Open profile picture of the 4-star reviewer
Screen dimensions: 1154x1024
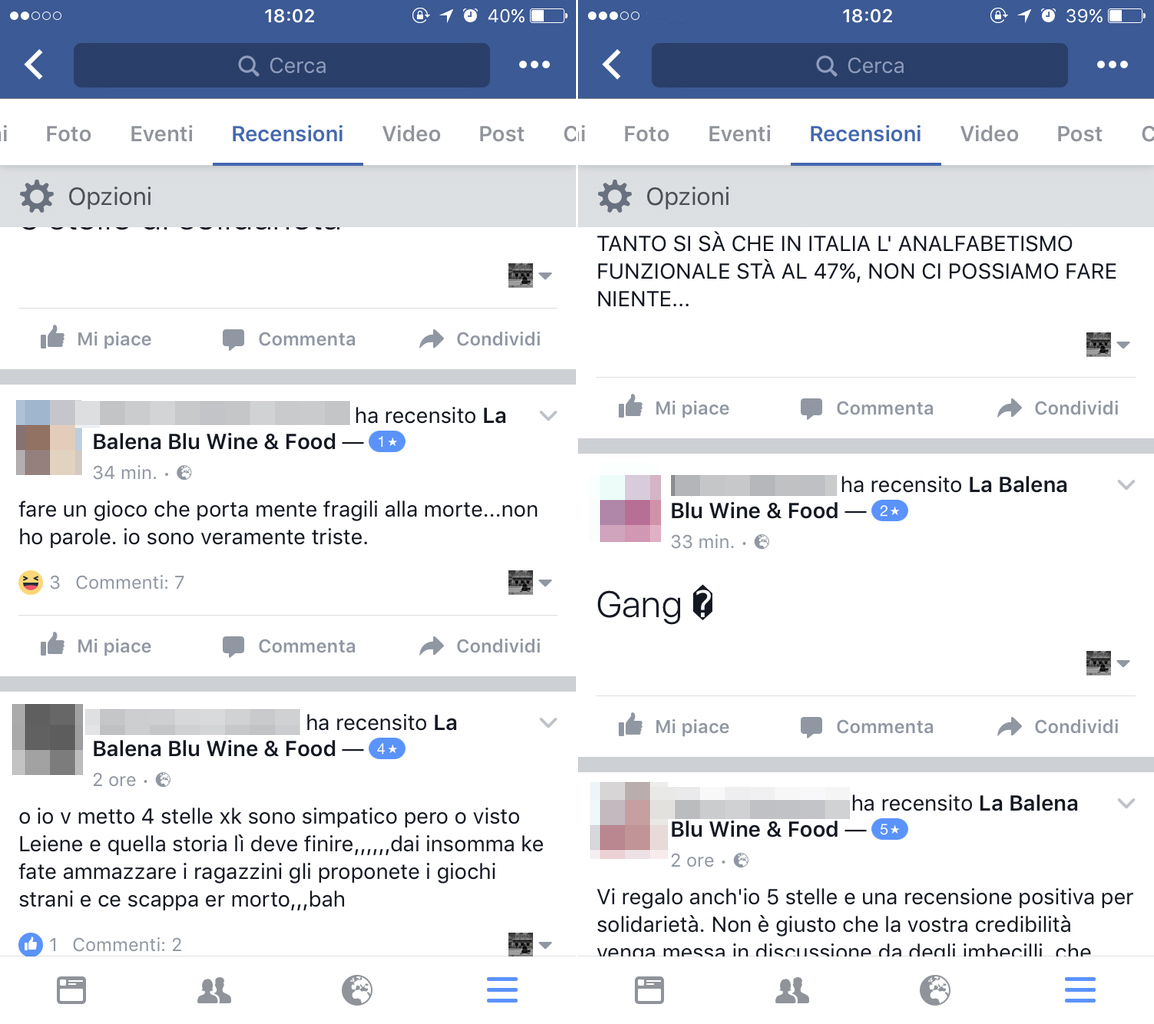click(x=48, y=739)
